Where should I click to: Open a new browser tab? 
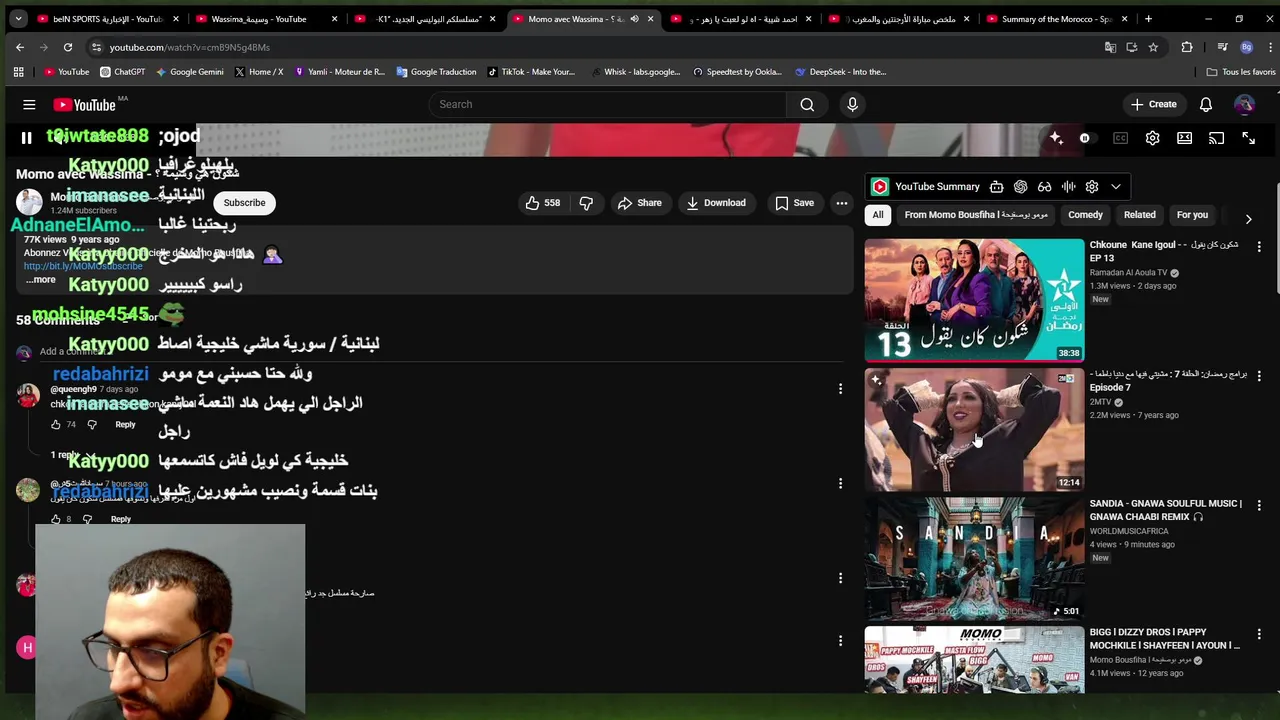point(1148,19)
